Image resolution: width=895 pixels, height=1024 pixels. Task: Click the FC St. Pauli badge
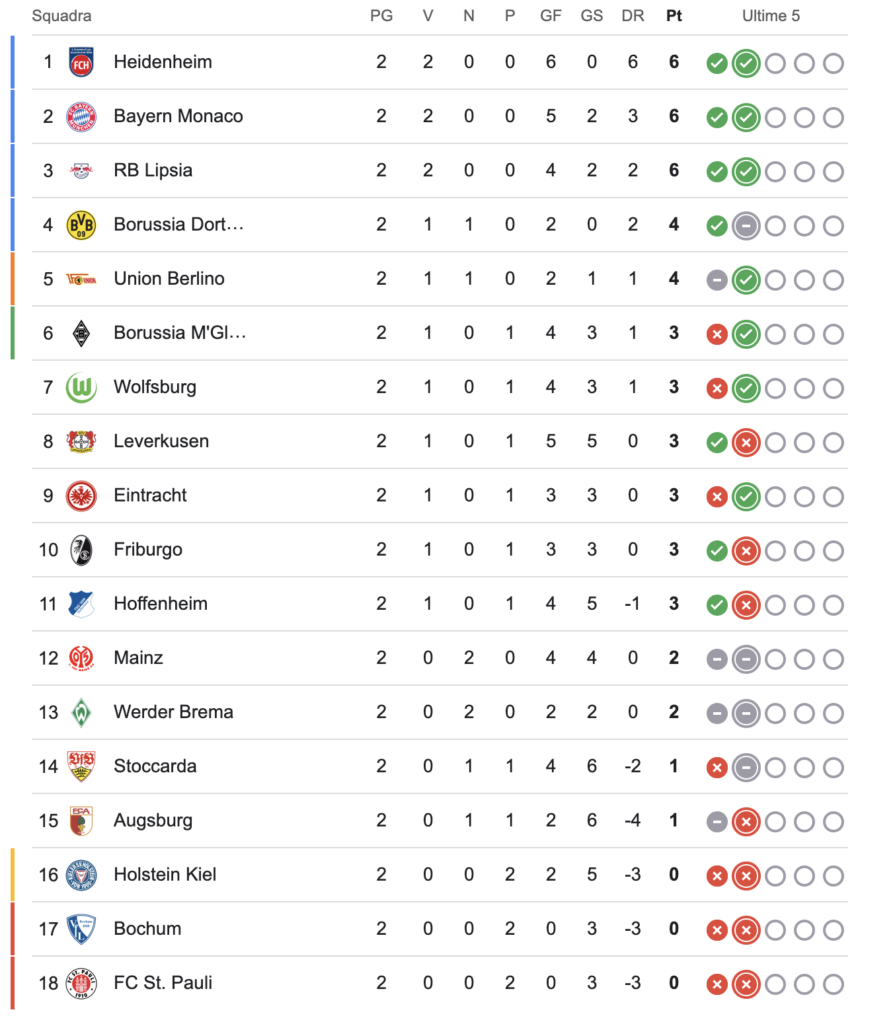tap(81, 984)
